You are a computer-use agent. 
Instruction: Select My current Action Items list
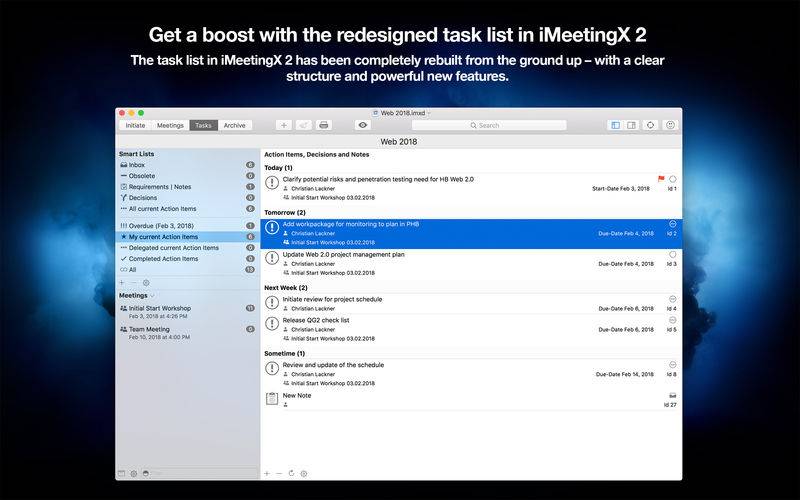click(x=188, y=237)
